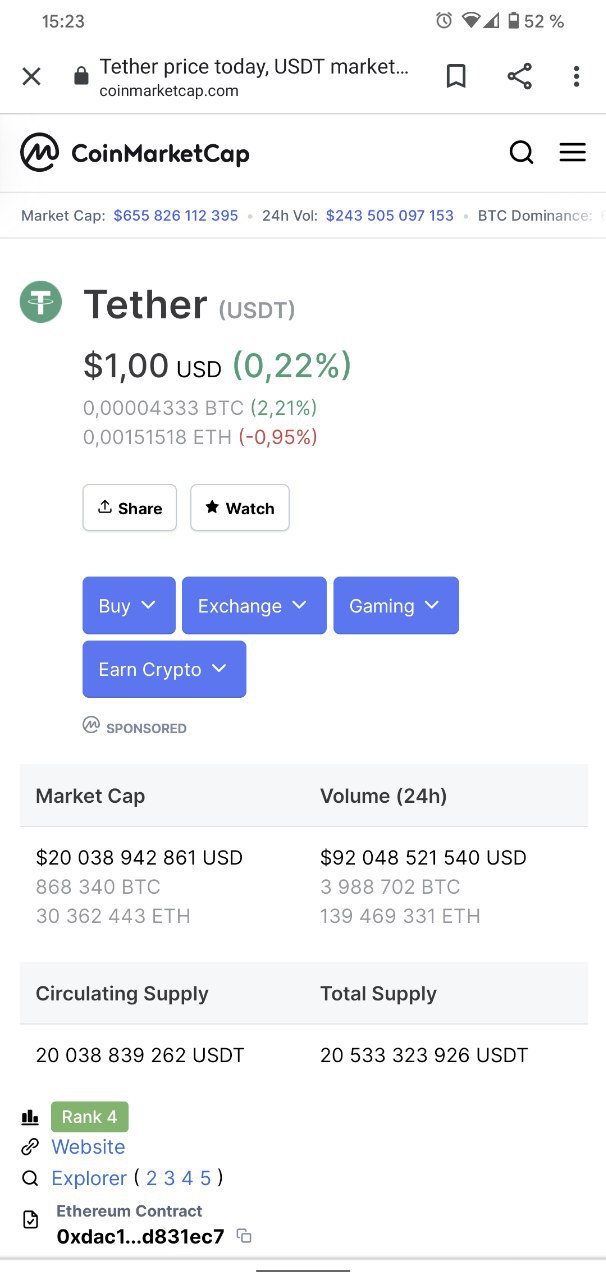Tap the green Rank 4 badge
The width and height of the screenshot is (606, 1280).
90,1117
